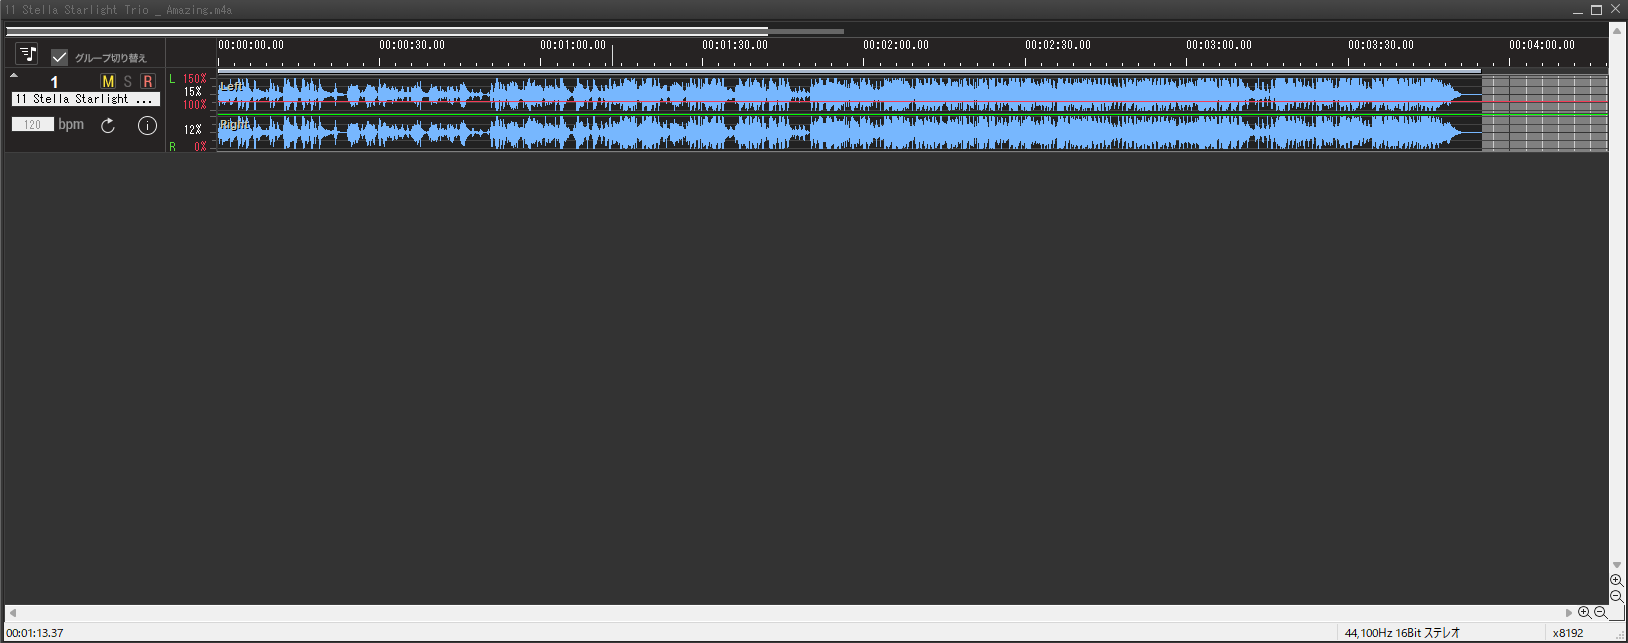
Task: Maximize the audio editor window
Action: coord(1596,10)
